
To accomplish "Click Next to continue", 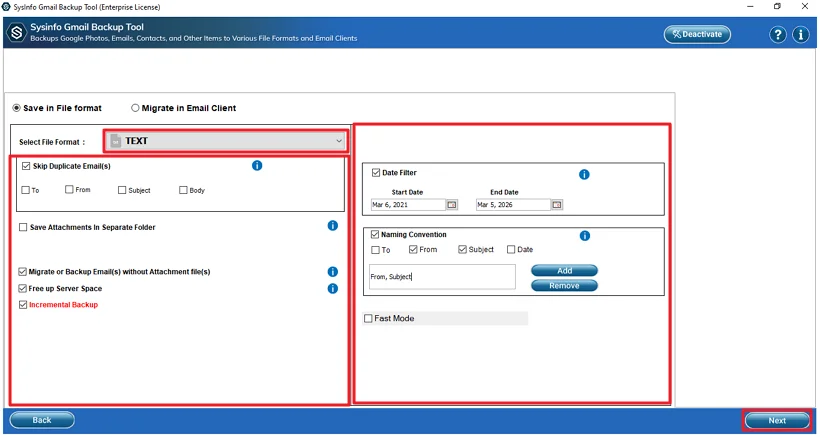I will (x=777, y=420).
